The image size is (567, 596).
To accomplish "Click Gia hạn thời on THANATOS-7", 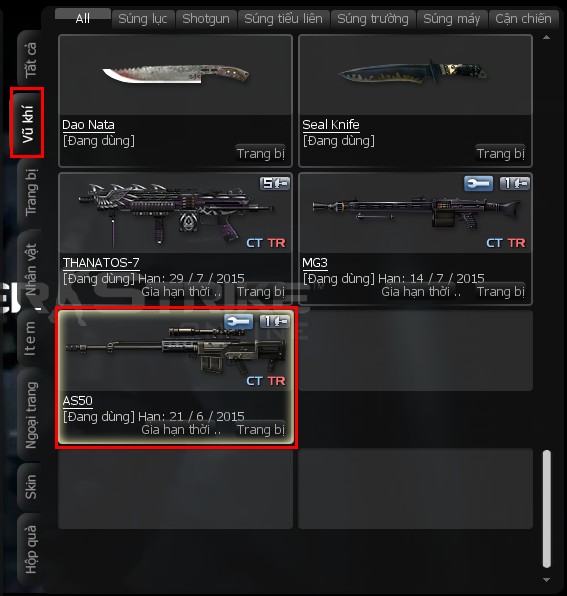I will coord(181,292).
